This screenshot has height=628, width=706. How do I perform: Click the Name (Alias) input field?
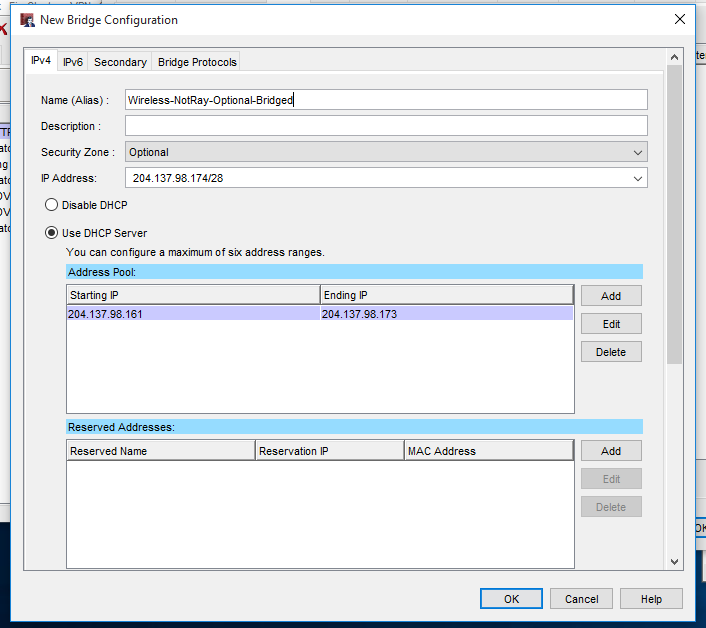386,99
